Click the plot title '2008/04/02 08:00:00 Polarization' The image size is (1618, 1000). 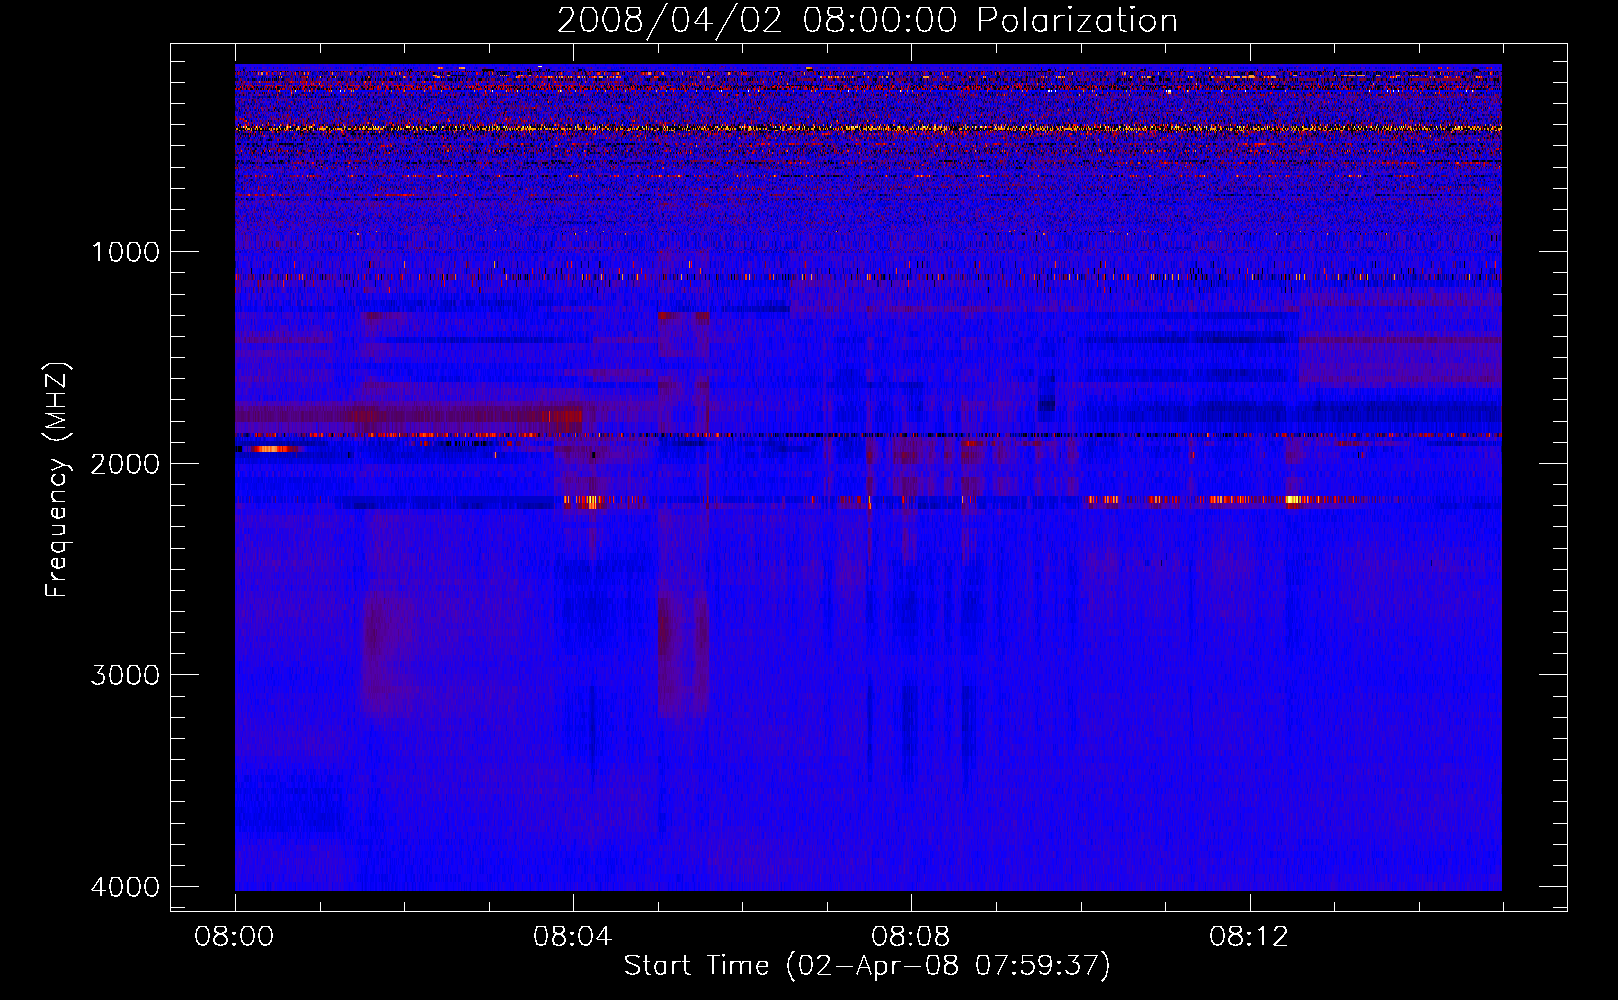(867, 21)
